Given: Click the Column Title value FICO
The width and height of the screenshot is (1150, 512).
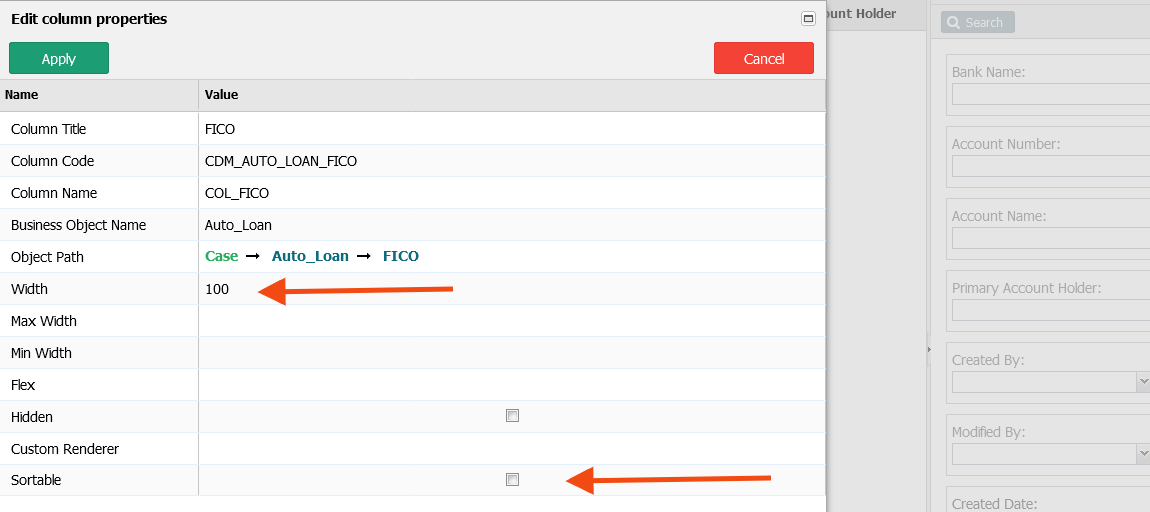Looking at the screenshot, I should click(219, 129).
